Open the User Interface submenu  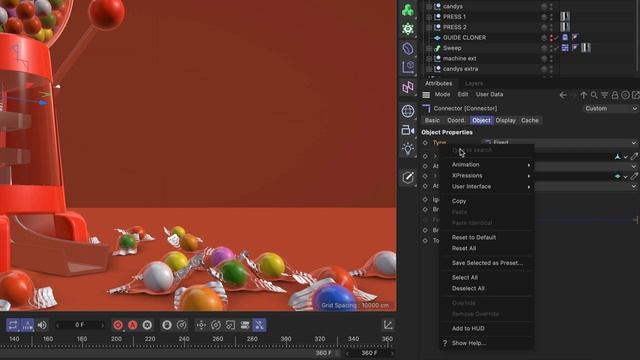click(487, 187)
